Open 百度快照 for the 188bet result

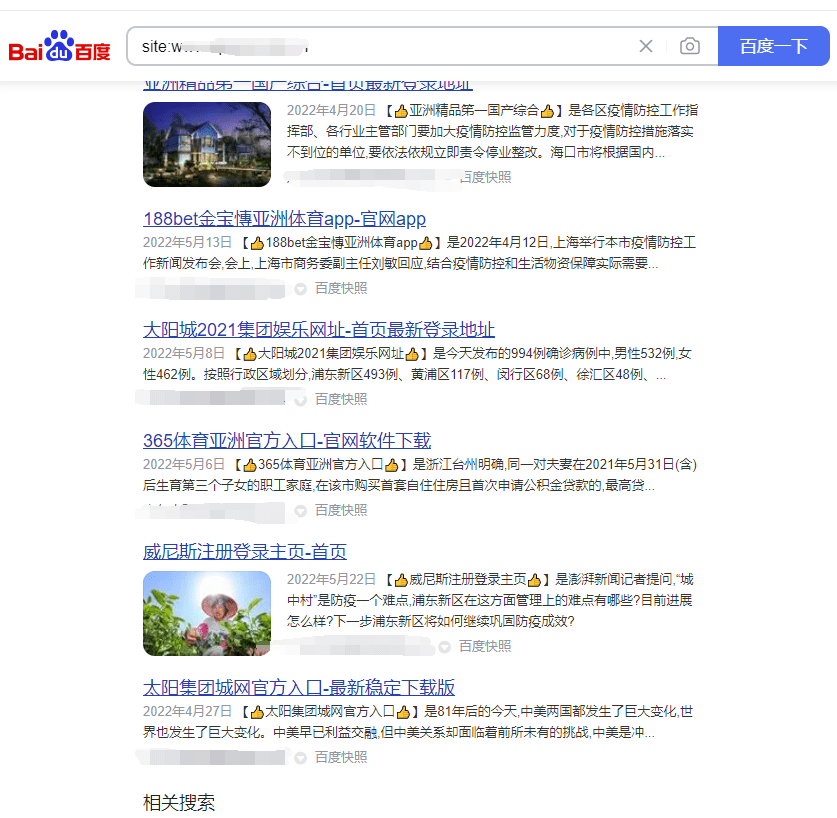[x=341, y=288]
